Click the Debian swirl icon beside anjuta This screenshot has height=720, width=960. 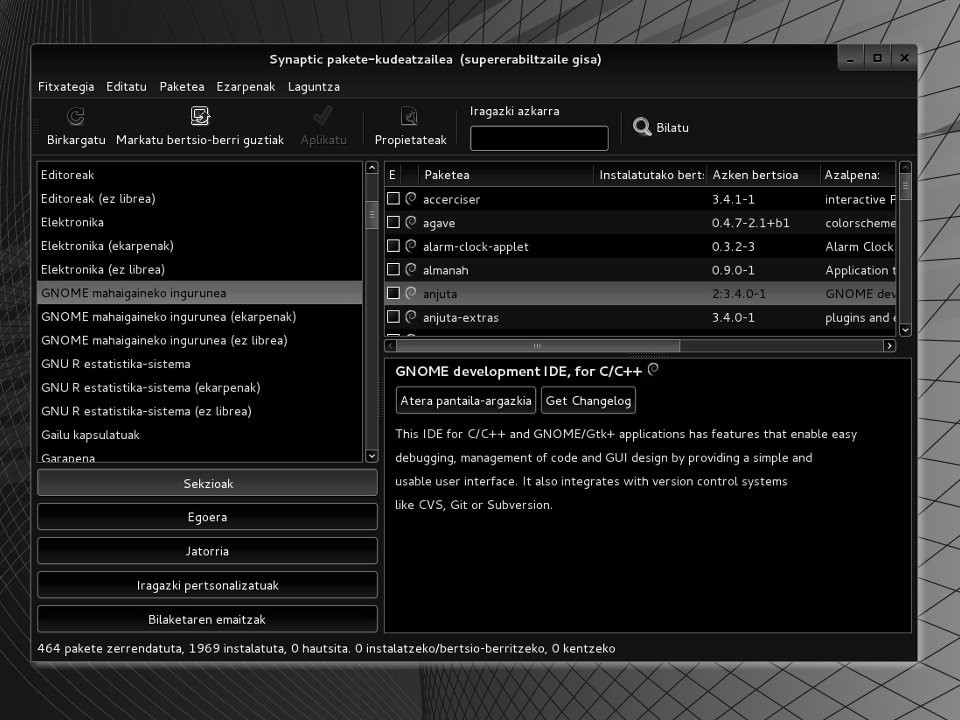click(x=411, y=293)
